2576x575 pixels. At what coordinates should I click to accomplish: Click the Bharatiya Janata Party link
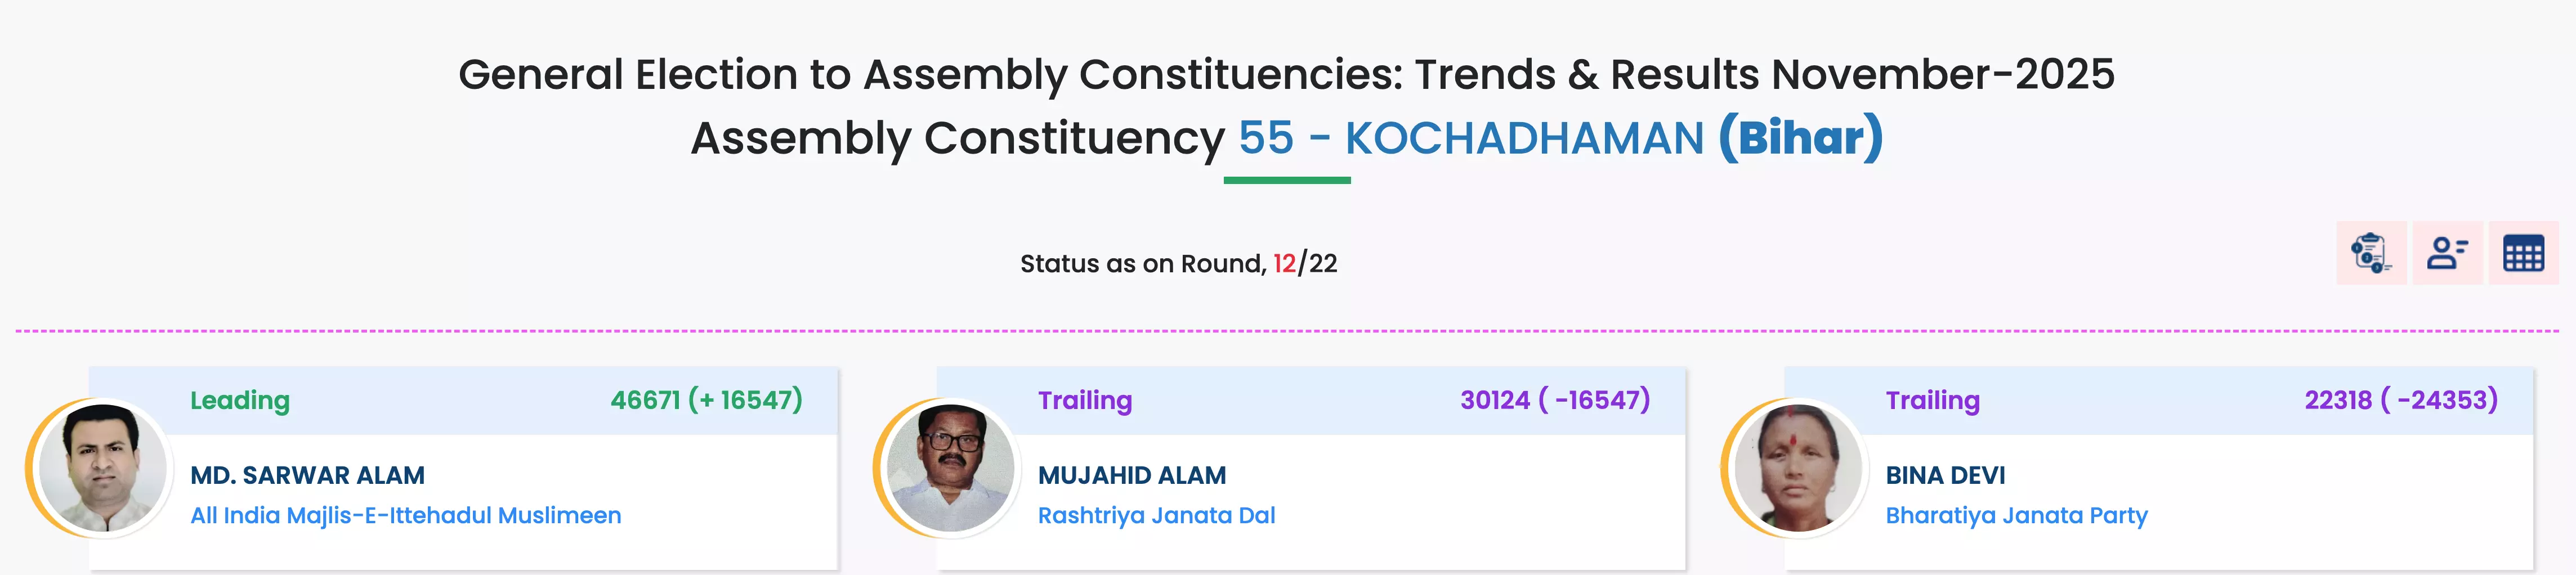click(2016, 515)
